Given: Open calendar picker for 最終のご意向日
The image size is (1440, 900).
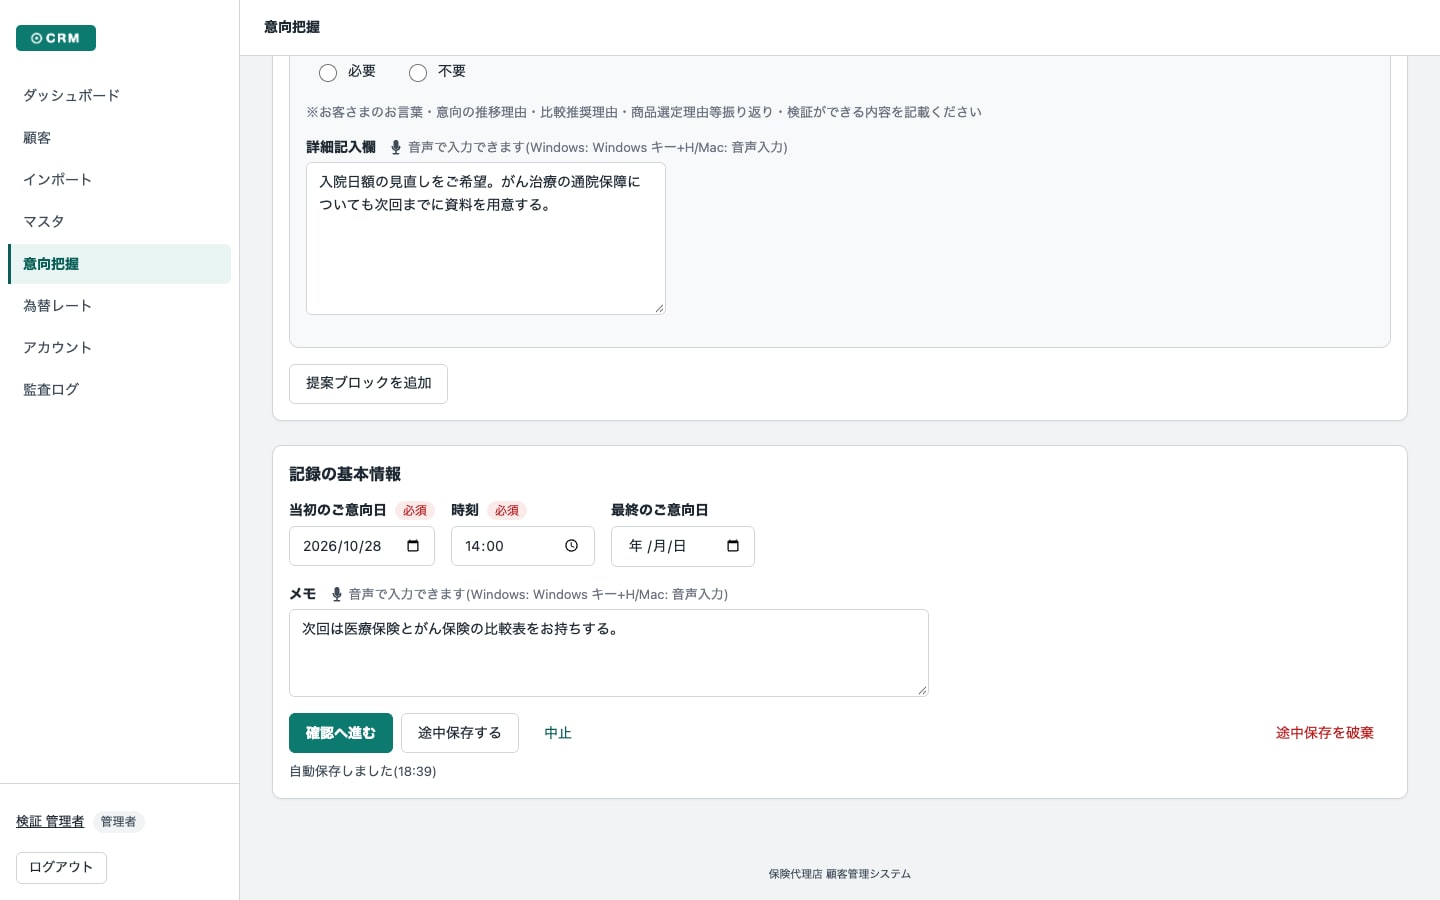Looking at the screenshot, I should [733, 546].
